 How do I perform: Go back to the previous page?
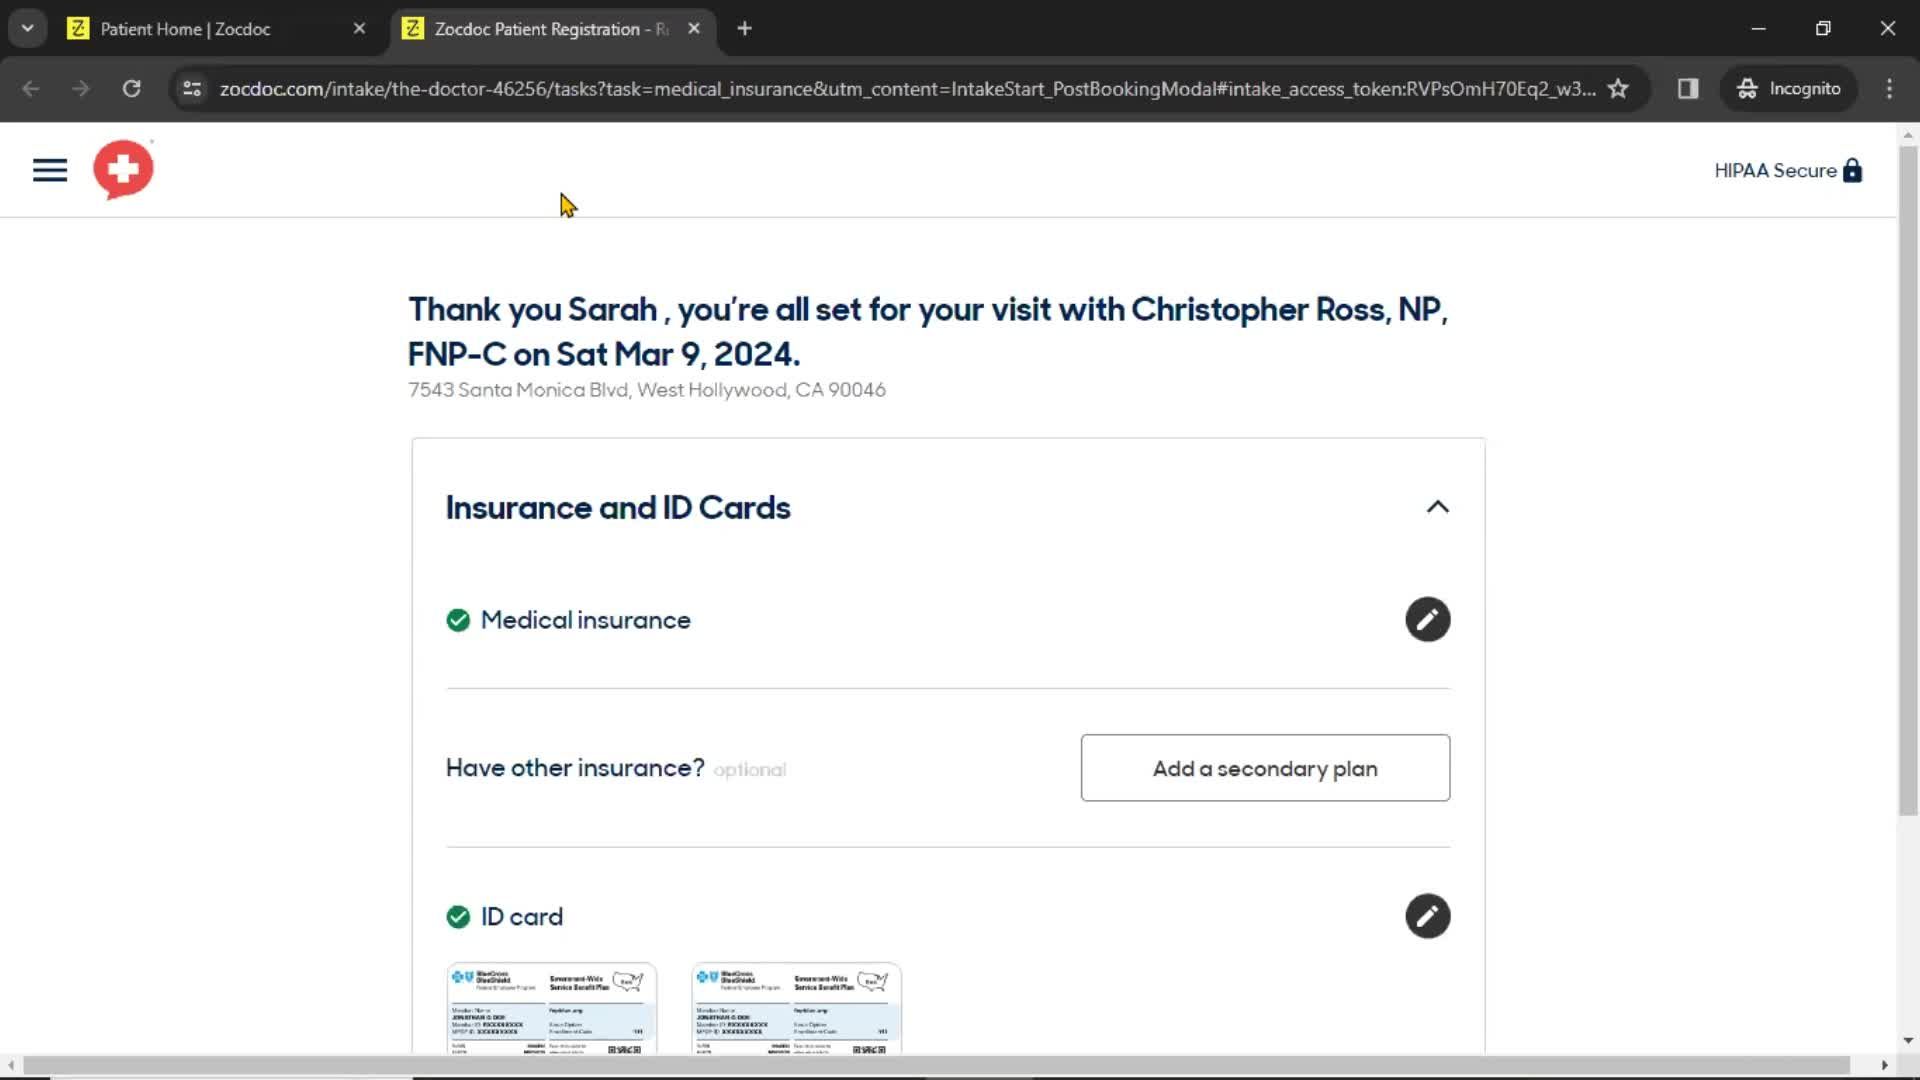(31, 89)
